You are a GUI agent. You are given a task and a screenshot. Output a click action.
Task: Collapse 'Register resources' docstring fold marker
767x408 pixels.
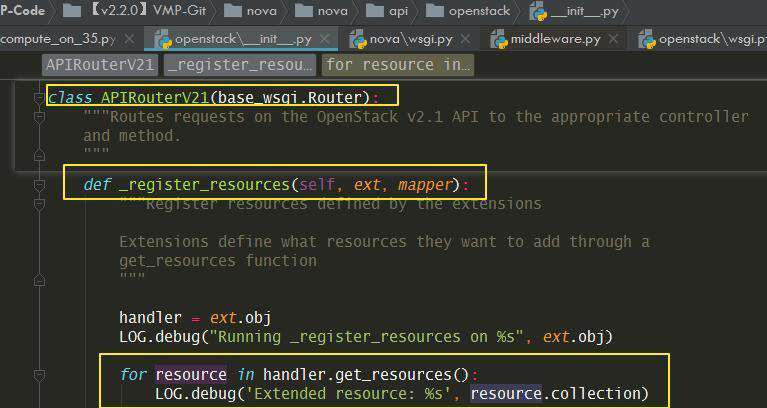[40, 204]
